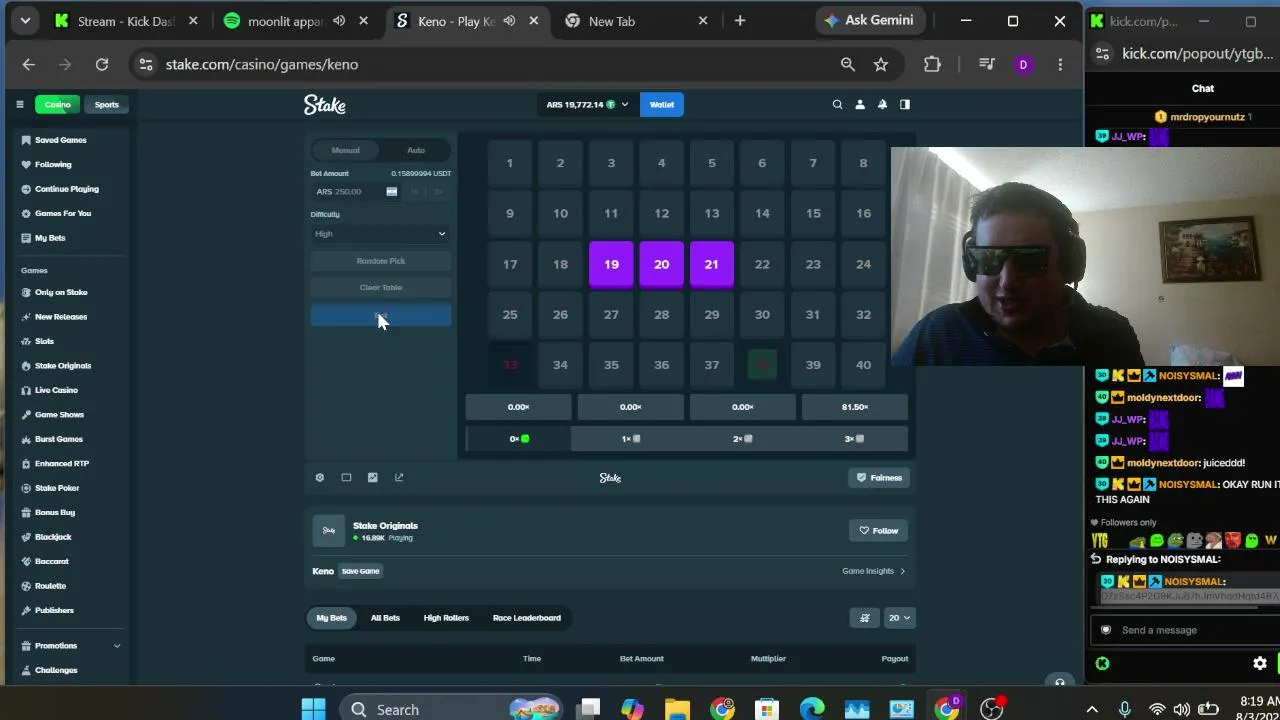
Task: Open Slots in the sidebar
Action: click(44, 341)
